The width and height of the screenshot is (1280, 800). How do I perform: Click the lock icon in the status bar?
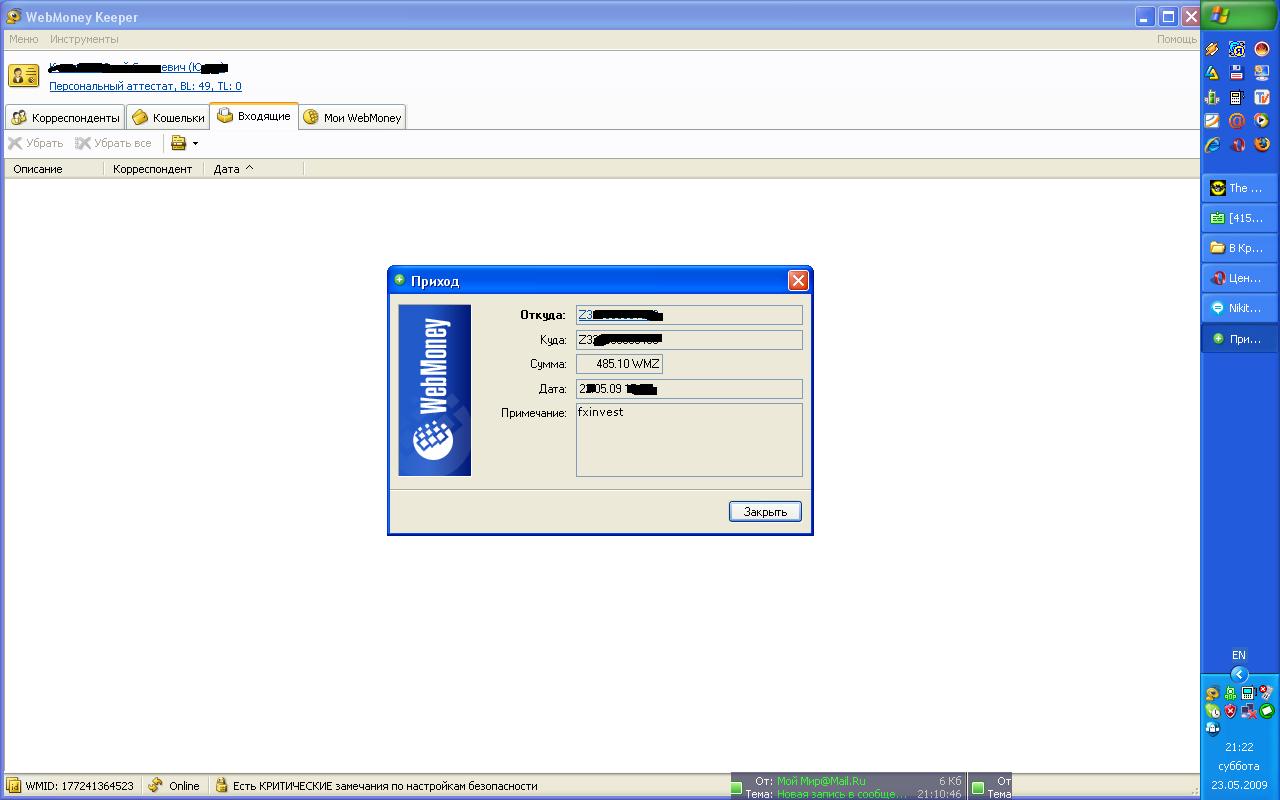click(222, 786)
